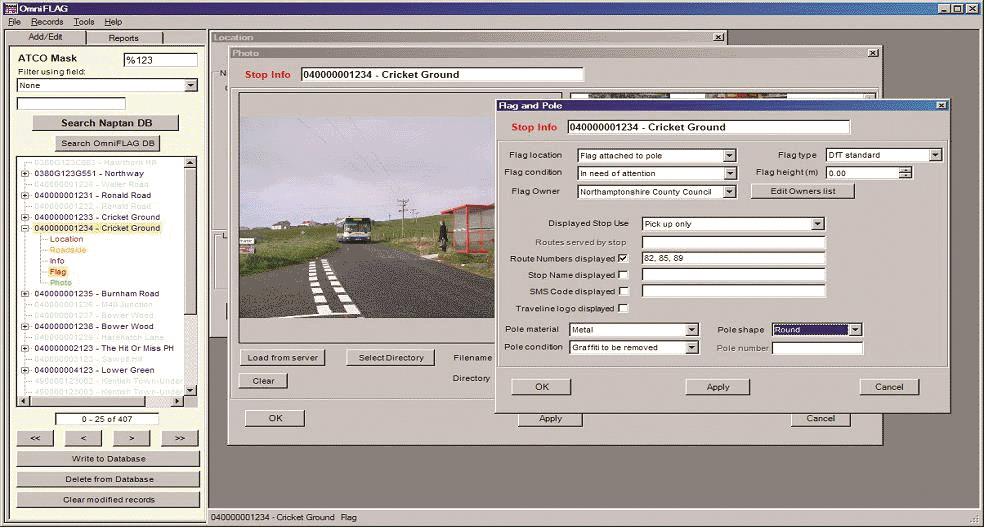Expand the 040000001231 - Ronald Road node

[x=25, y=195]
